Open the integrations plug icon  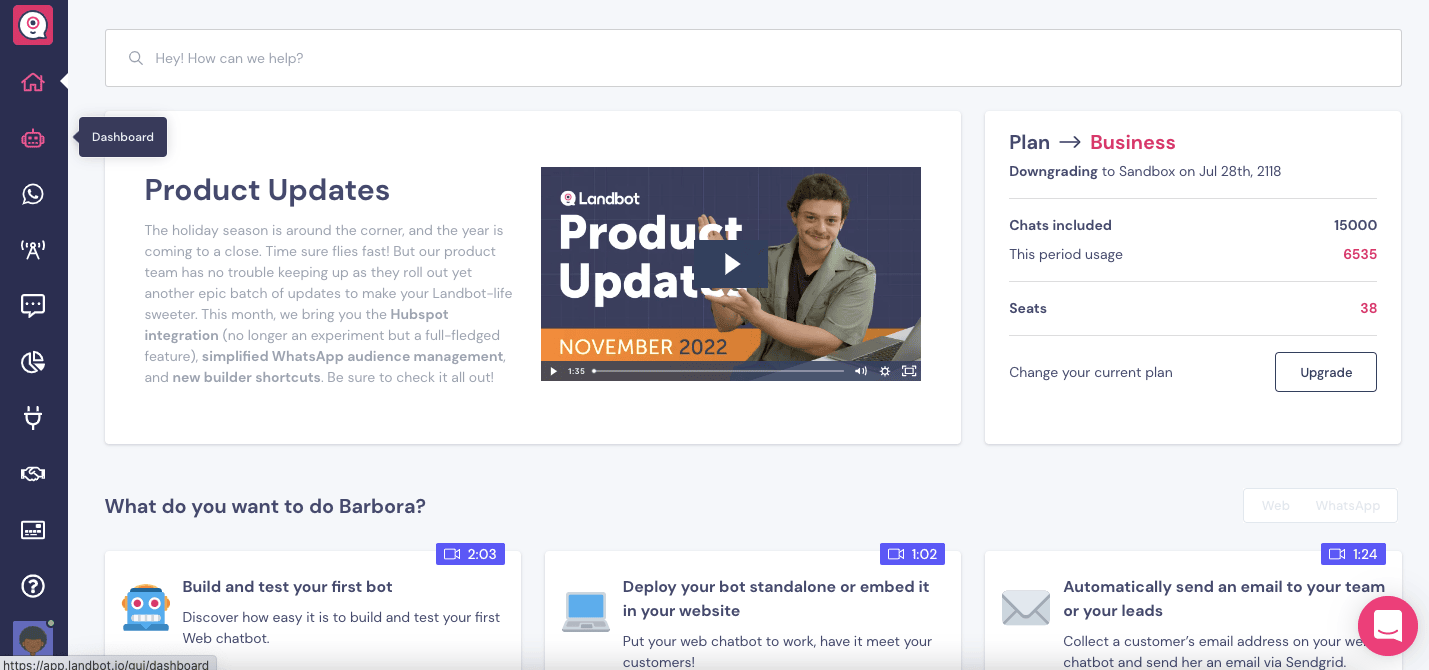click(33, 417)
